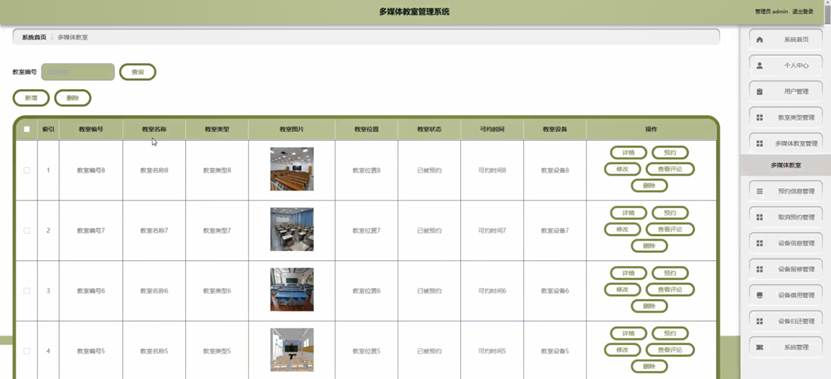Click the 多媒体教室 breadcrumb item
Image resolution: width=831 pixels, height=379 pixels.
point(73,37)
